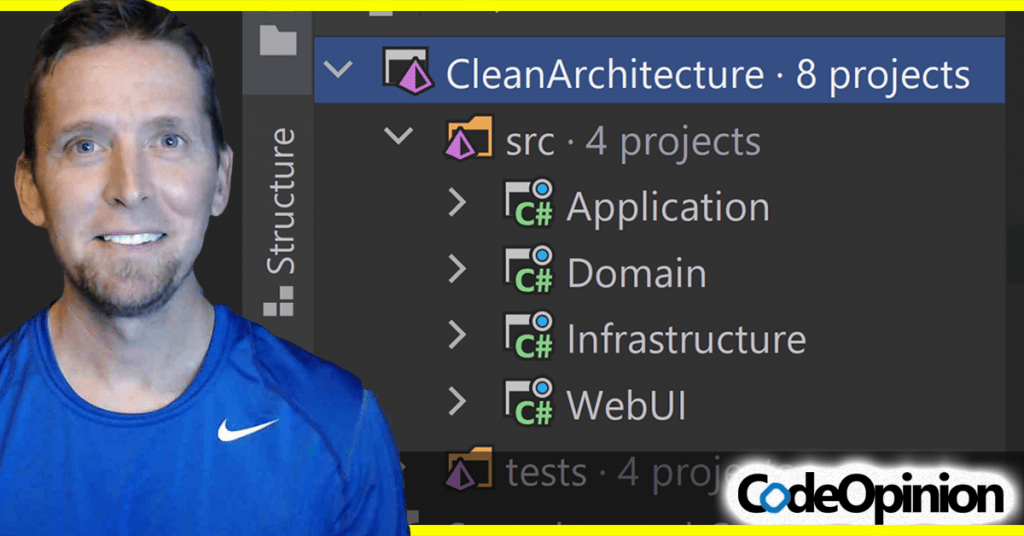Select the Infrastructure project label

(x=686, y=340)
